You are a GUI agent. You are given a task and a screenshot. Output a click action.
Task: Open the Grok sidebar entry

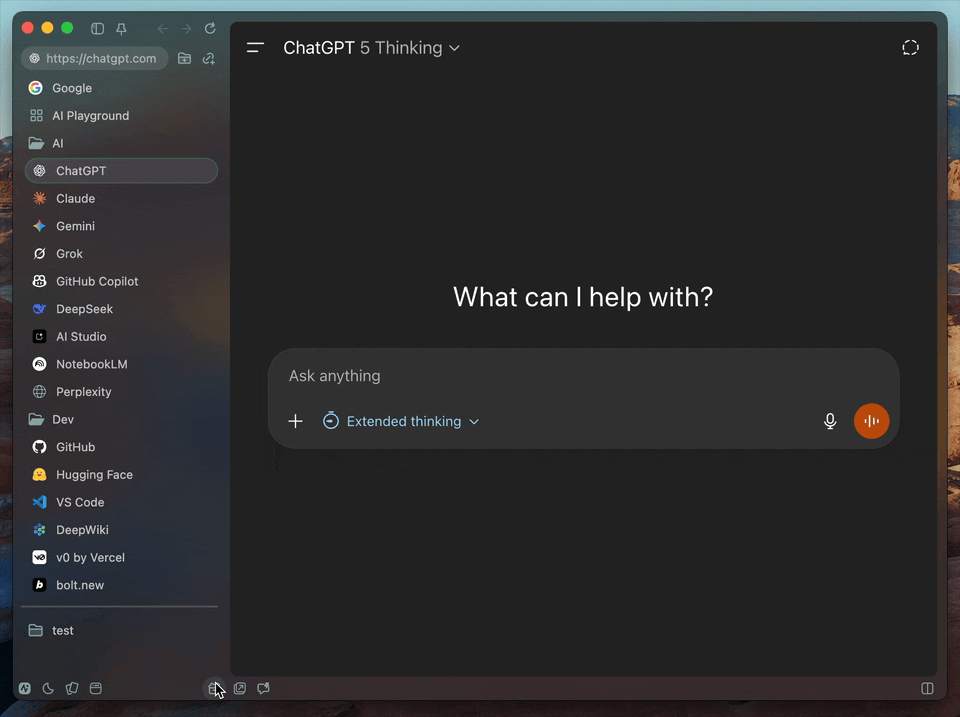click(x=121, y=253)
